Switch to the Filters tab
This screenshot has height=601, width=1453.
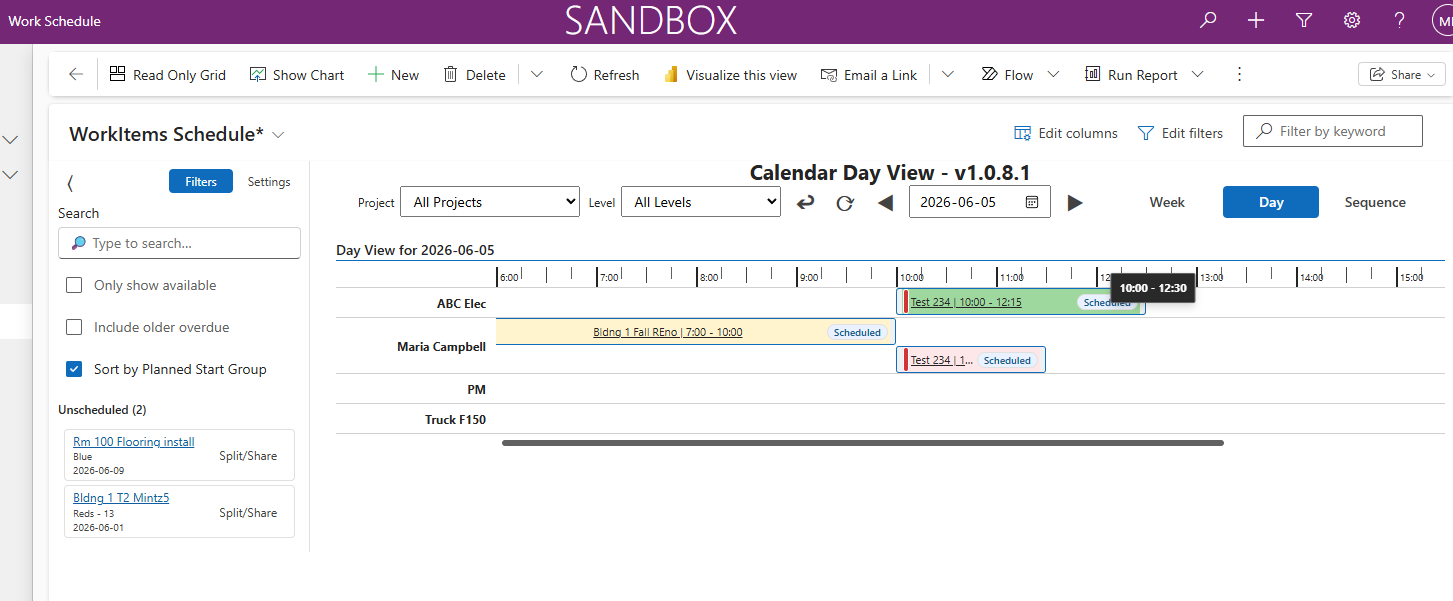click(201, 181)
